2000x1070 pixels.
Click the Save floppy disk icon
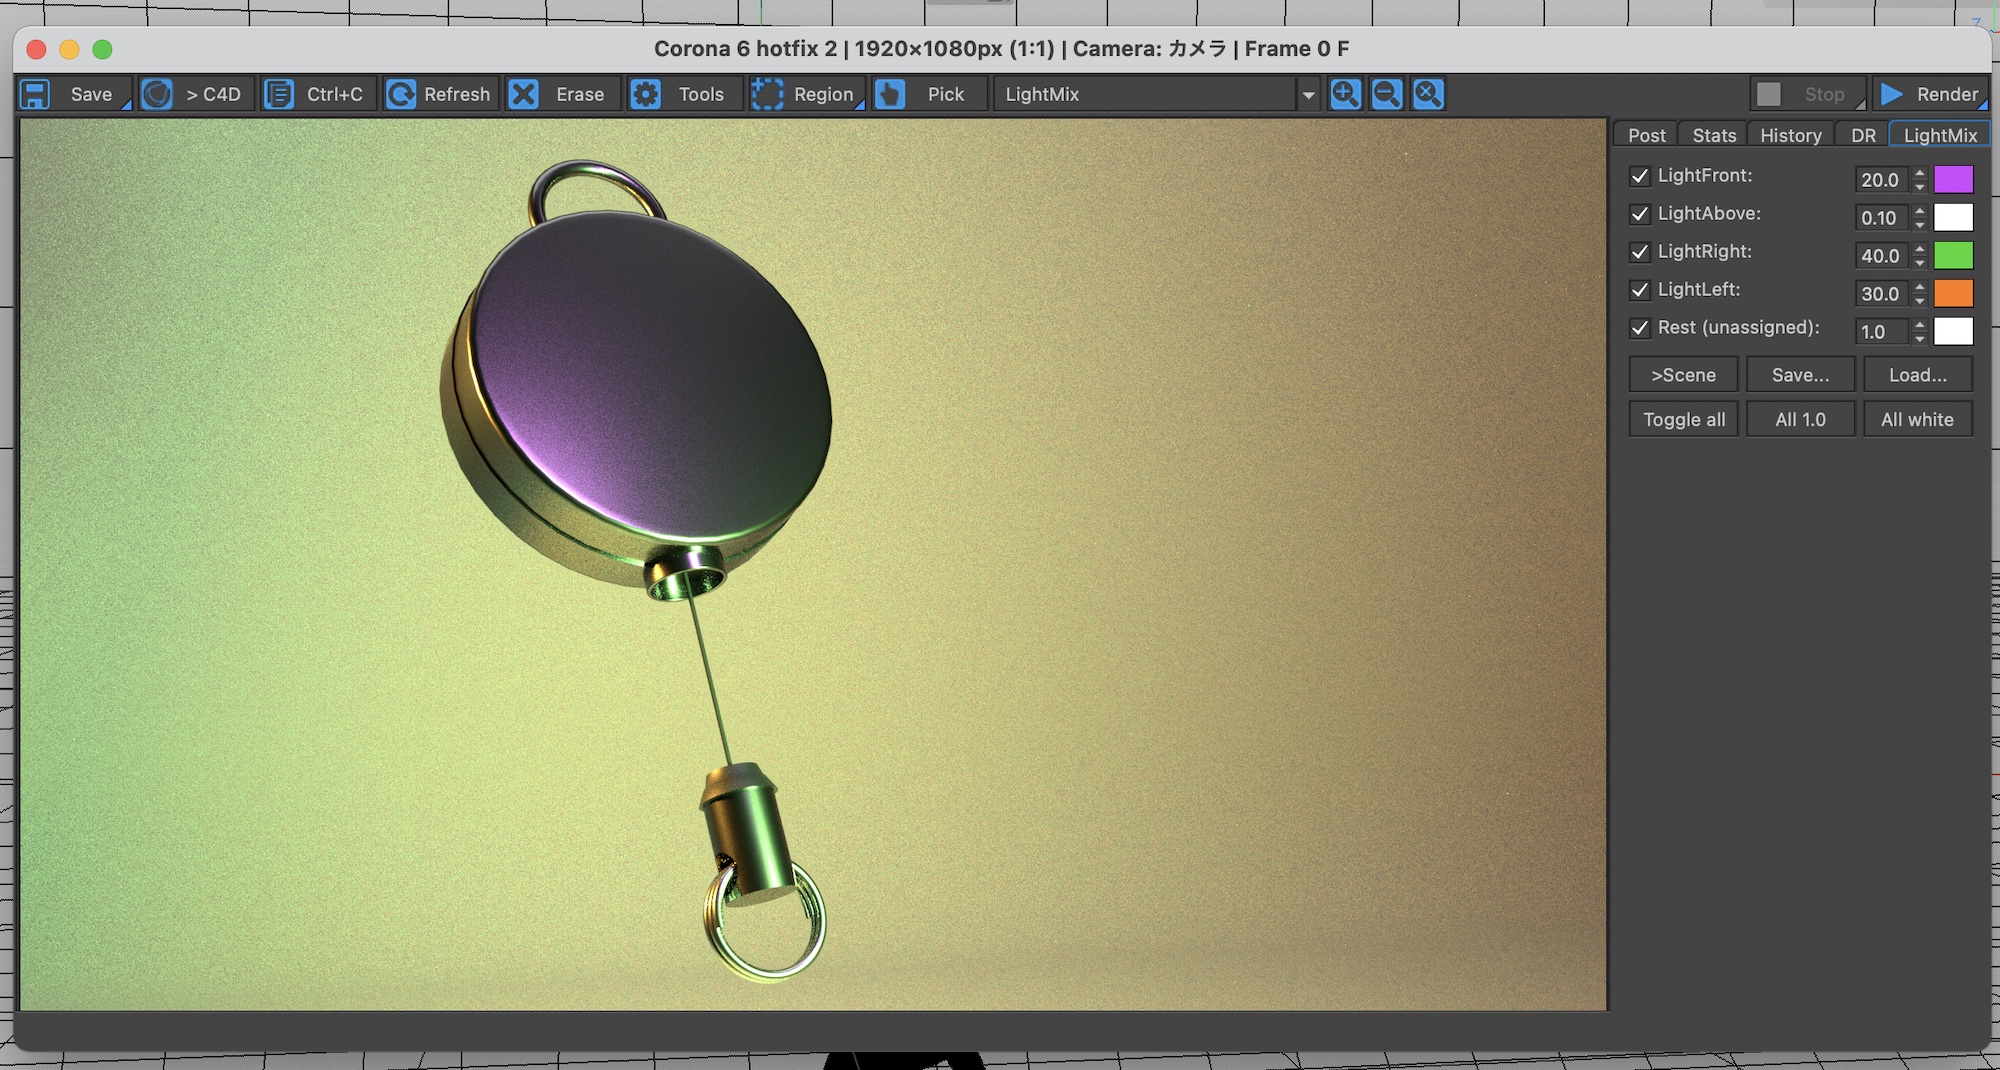pyautogui.click(x=36, y=94)
